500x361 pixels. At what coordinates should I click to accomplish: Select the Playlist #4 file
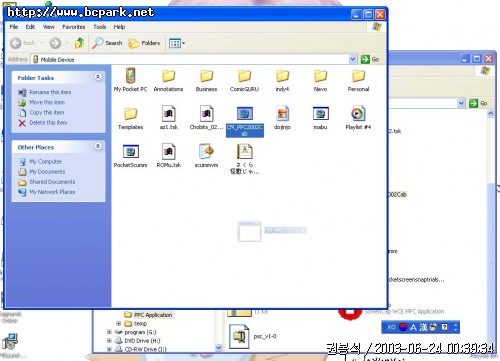[x=358, y=117]
